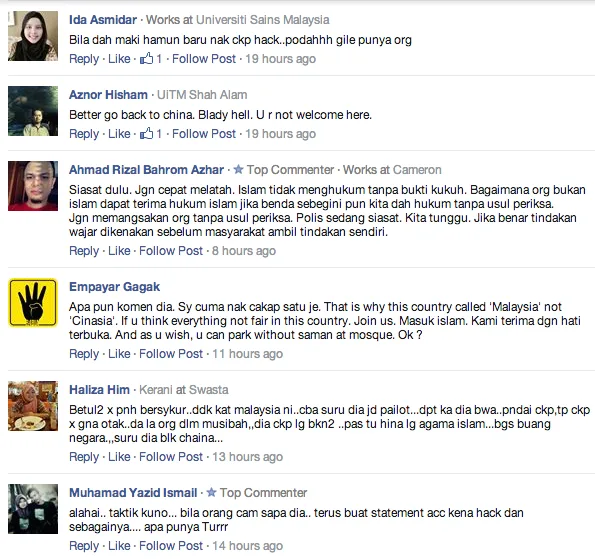Click Top Commenter star beside Muhamad Yazid Ismail
The width and height of the screenshot is (595, 559).
pyautogui.click(x=211, y=492)
